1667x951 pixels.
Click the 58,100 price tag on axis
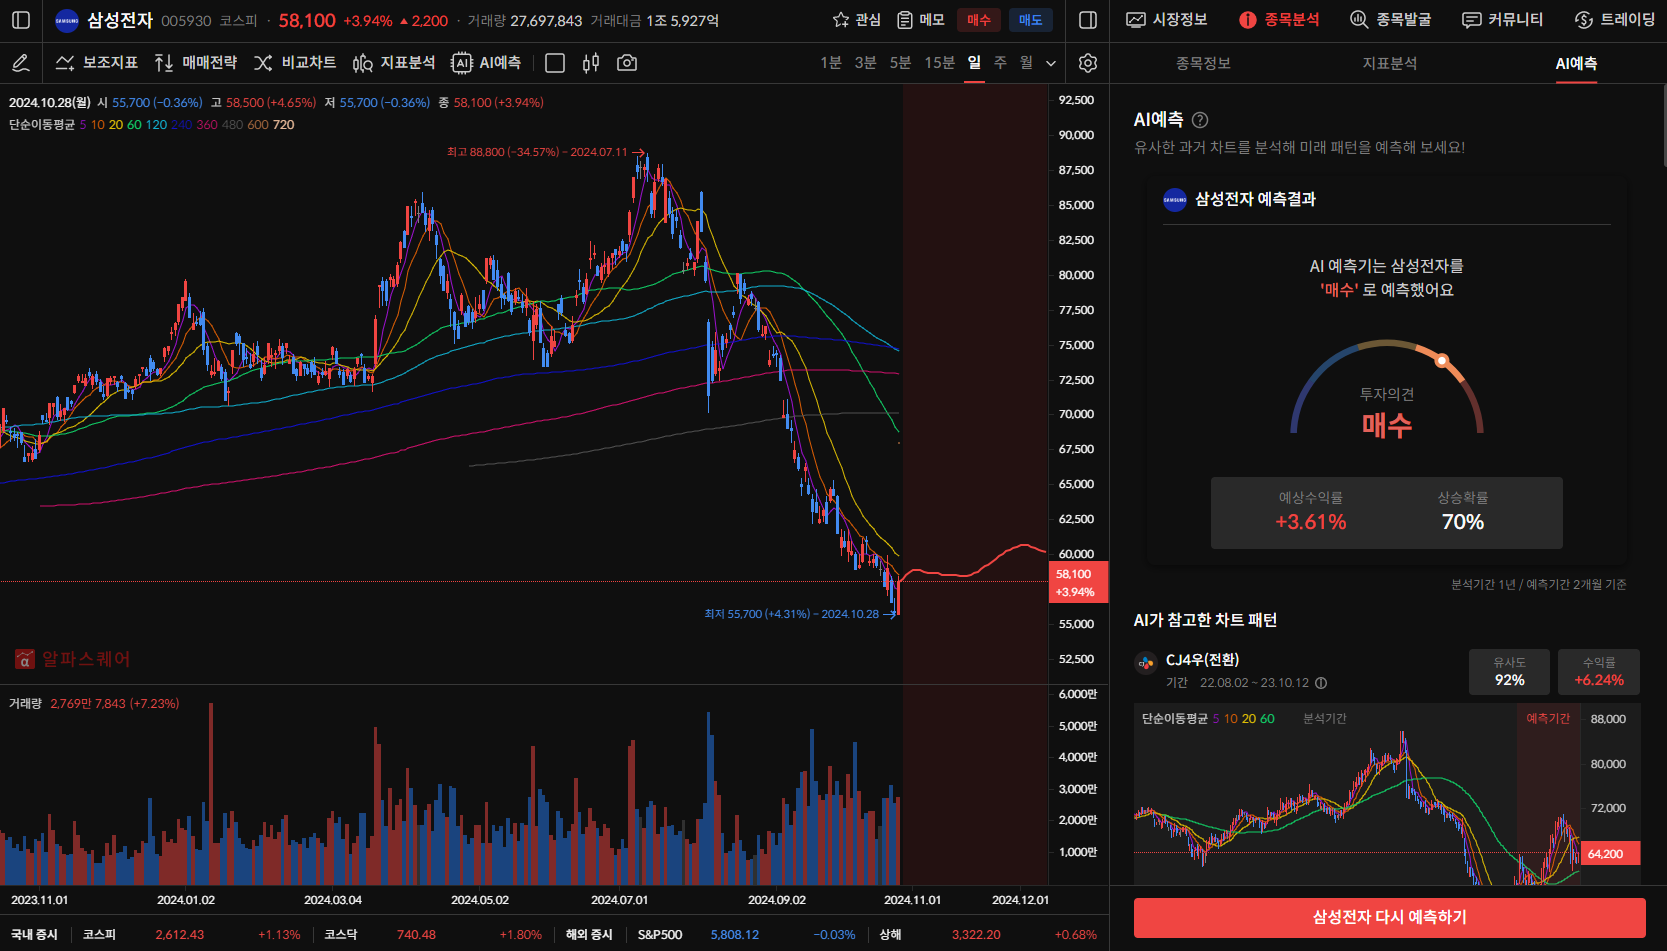[x=1077, y=582]
